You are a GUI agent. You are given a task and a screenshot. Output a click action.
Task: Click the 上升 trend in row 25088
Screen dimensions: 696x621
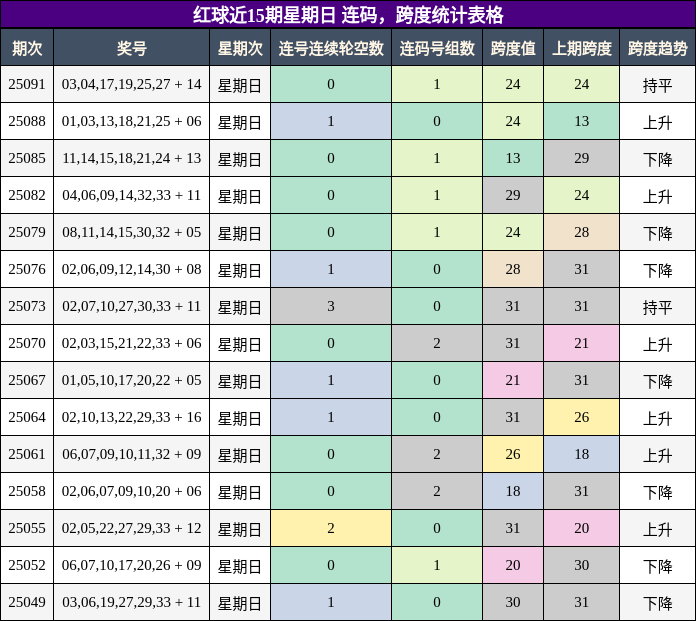coord(657,122)
